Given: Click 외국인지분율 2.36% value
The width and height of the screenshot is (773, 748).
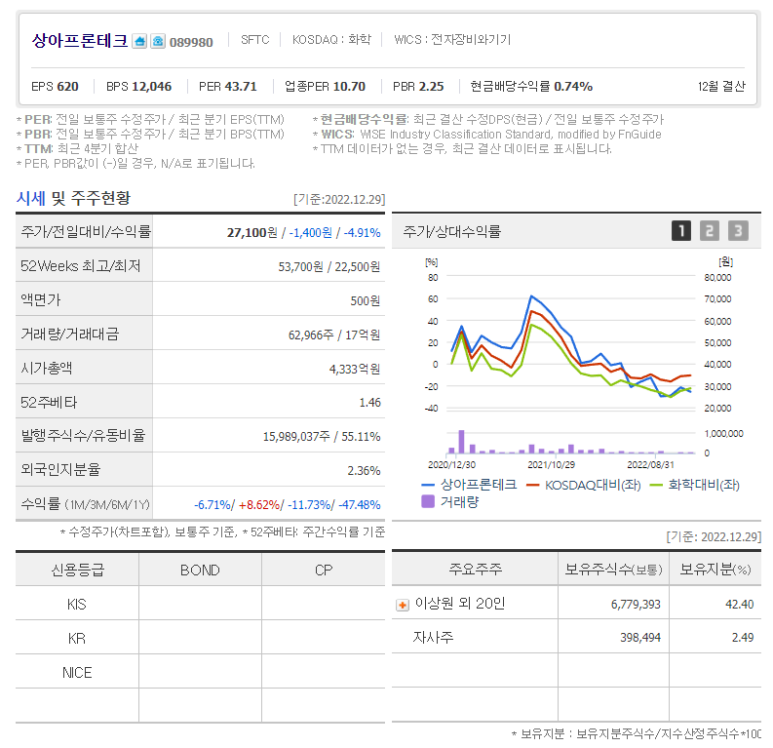Looking at the screenshot, I should 364,471.
